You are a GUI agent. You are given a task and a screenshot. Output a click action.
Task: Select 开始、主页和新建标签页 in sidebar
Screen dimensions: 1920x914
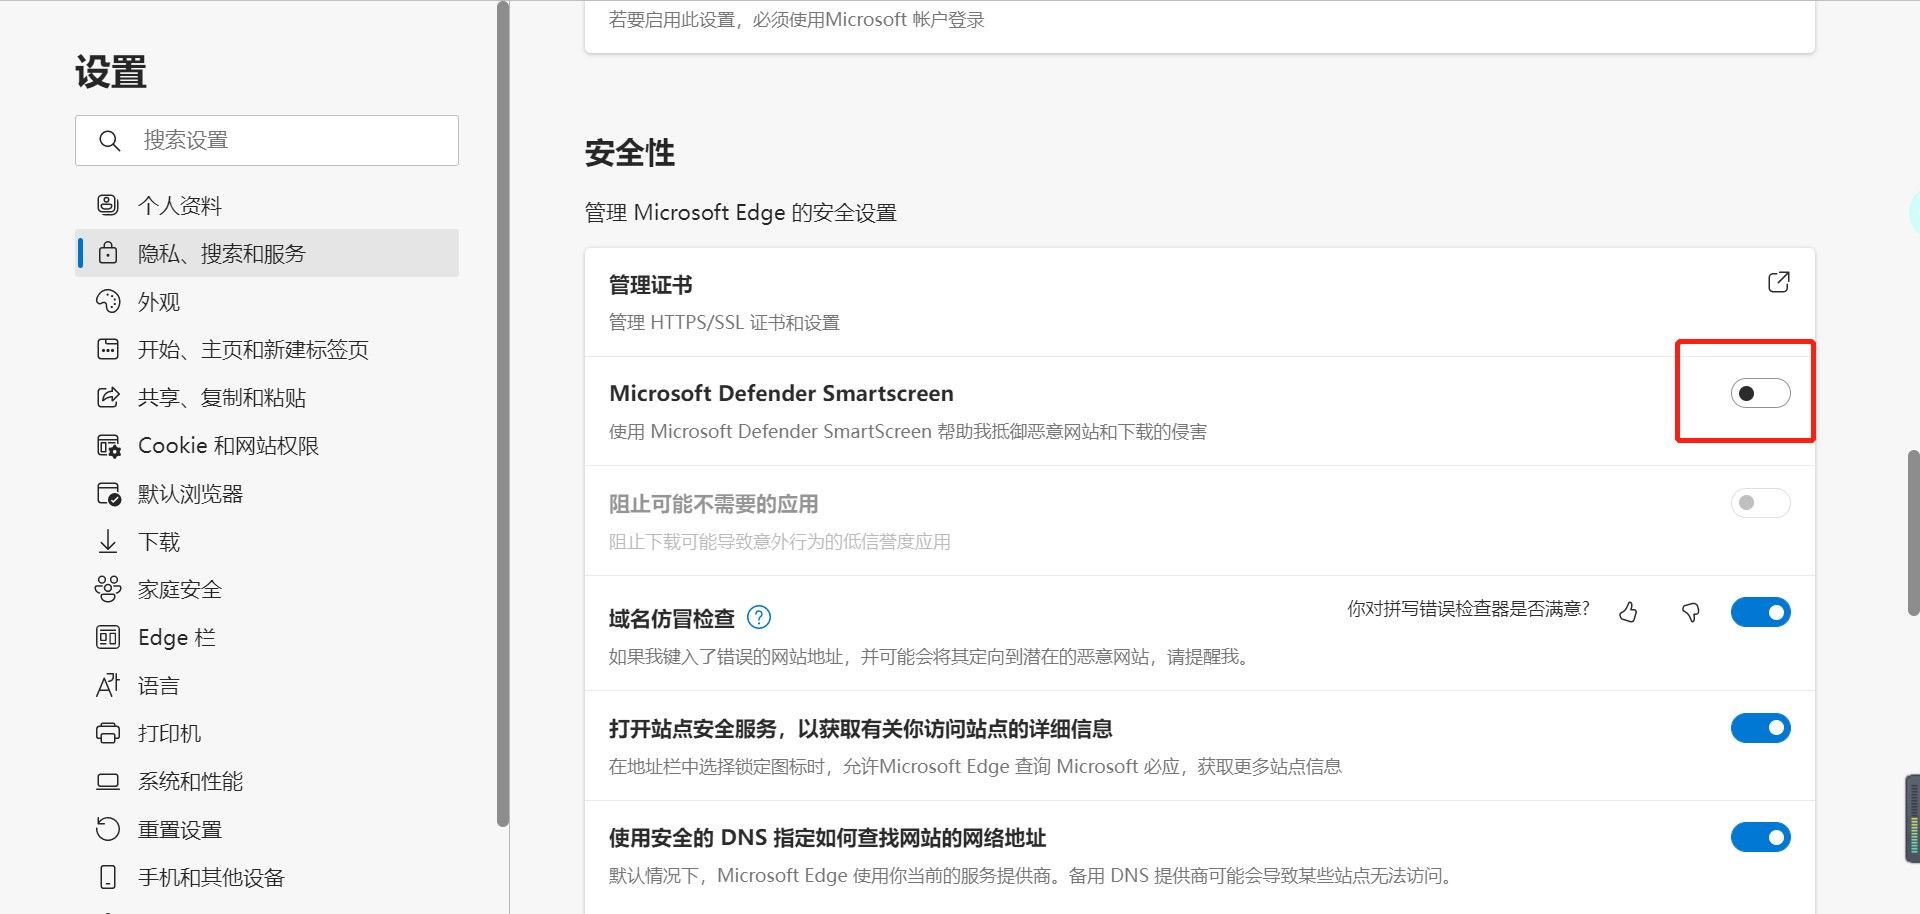coord(253,350)
